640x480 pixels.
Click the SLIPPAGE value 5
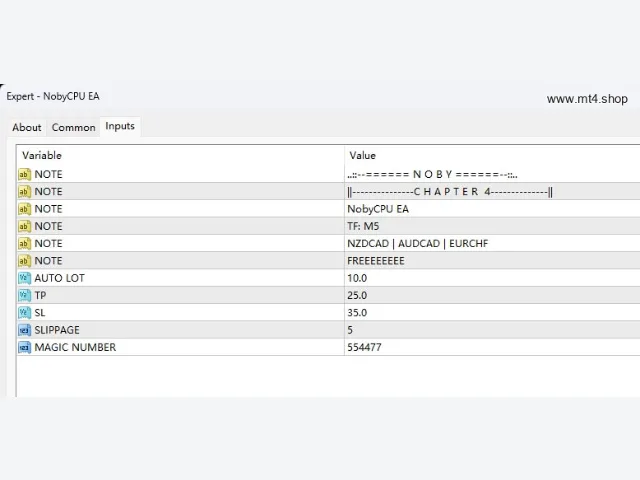[x=350, y=330]
